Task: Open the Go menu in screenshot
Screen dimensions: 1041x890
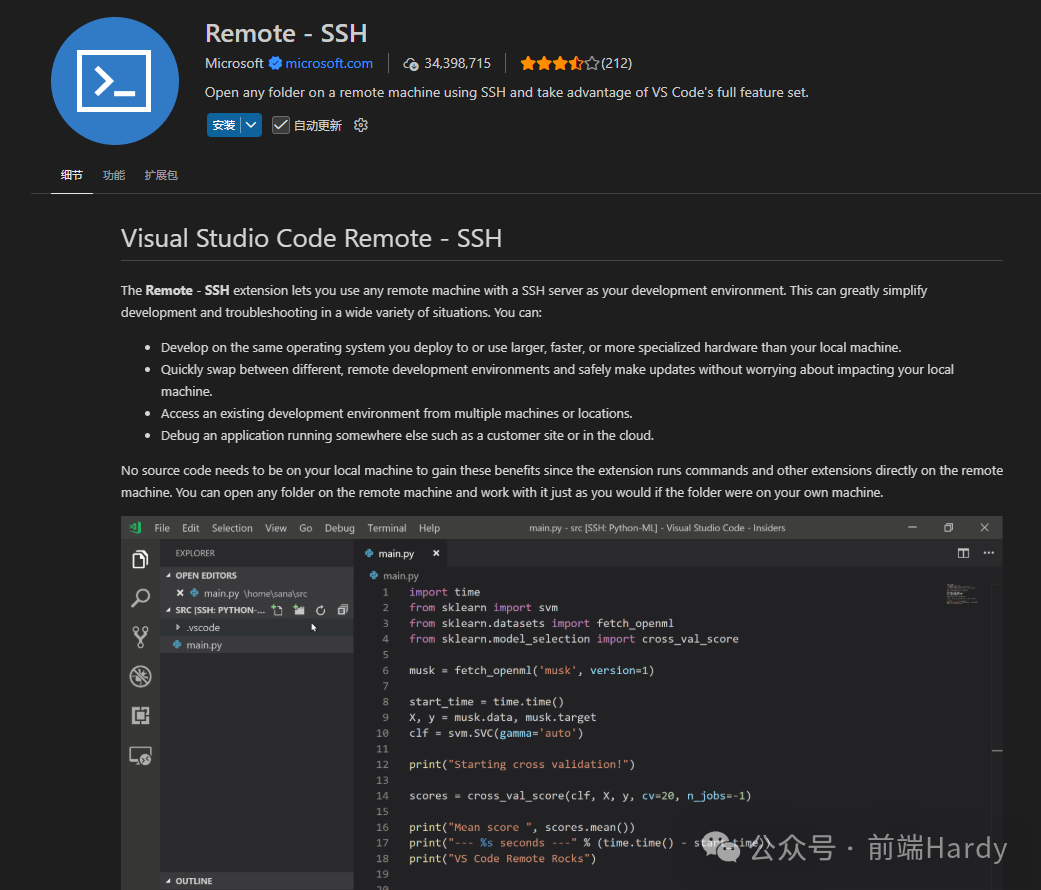Action: pos(305,528)
